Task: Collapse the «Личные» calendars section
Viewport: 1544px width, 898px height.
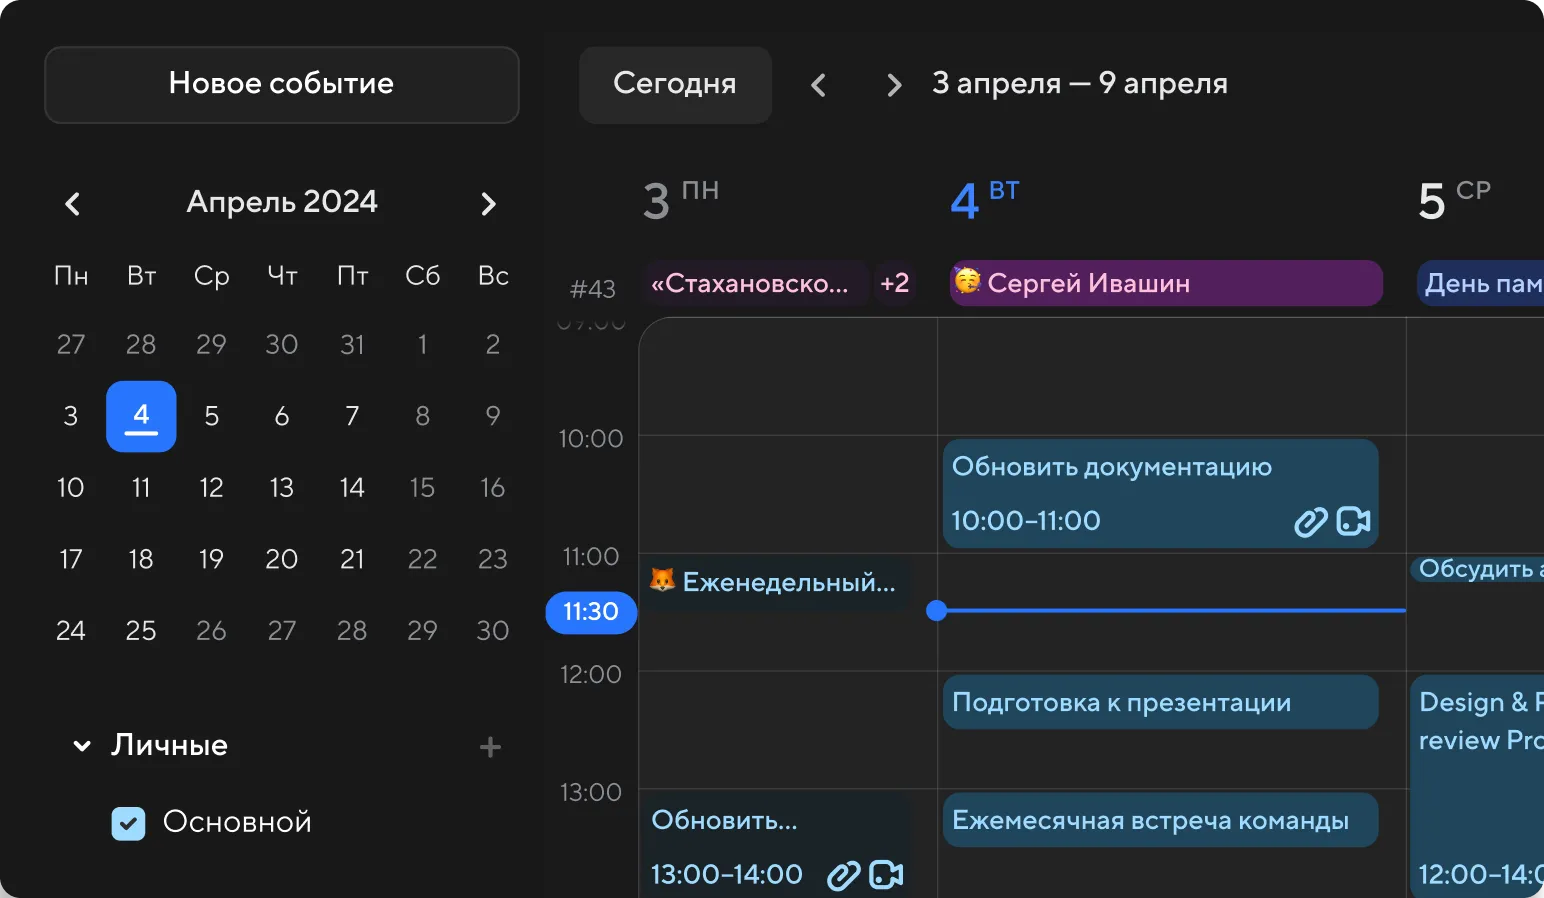Action: [82, 745]
